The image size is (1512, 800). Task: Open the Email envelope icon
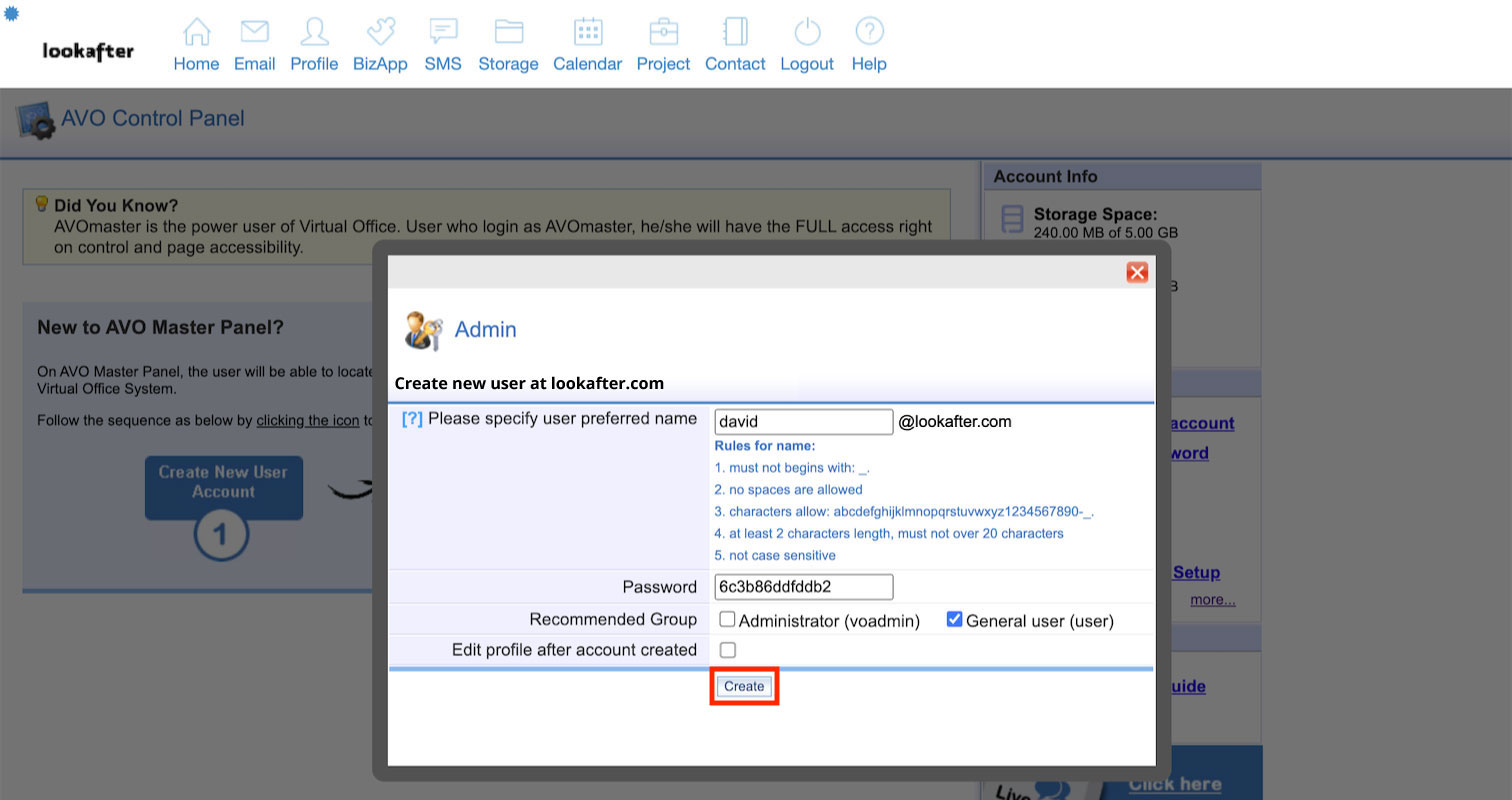point(254,33)
